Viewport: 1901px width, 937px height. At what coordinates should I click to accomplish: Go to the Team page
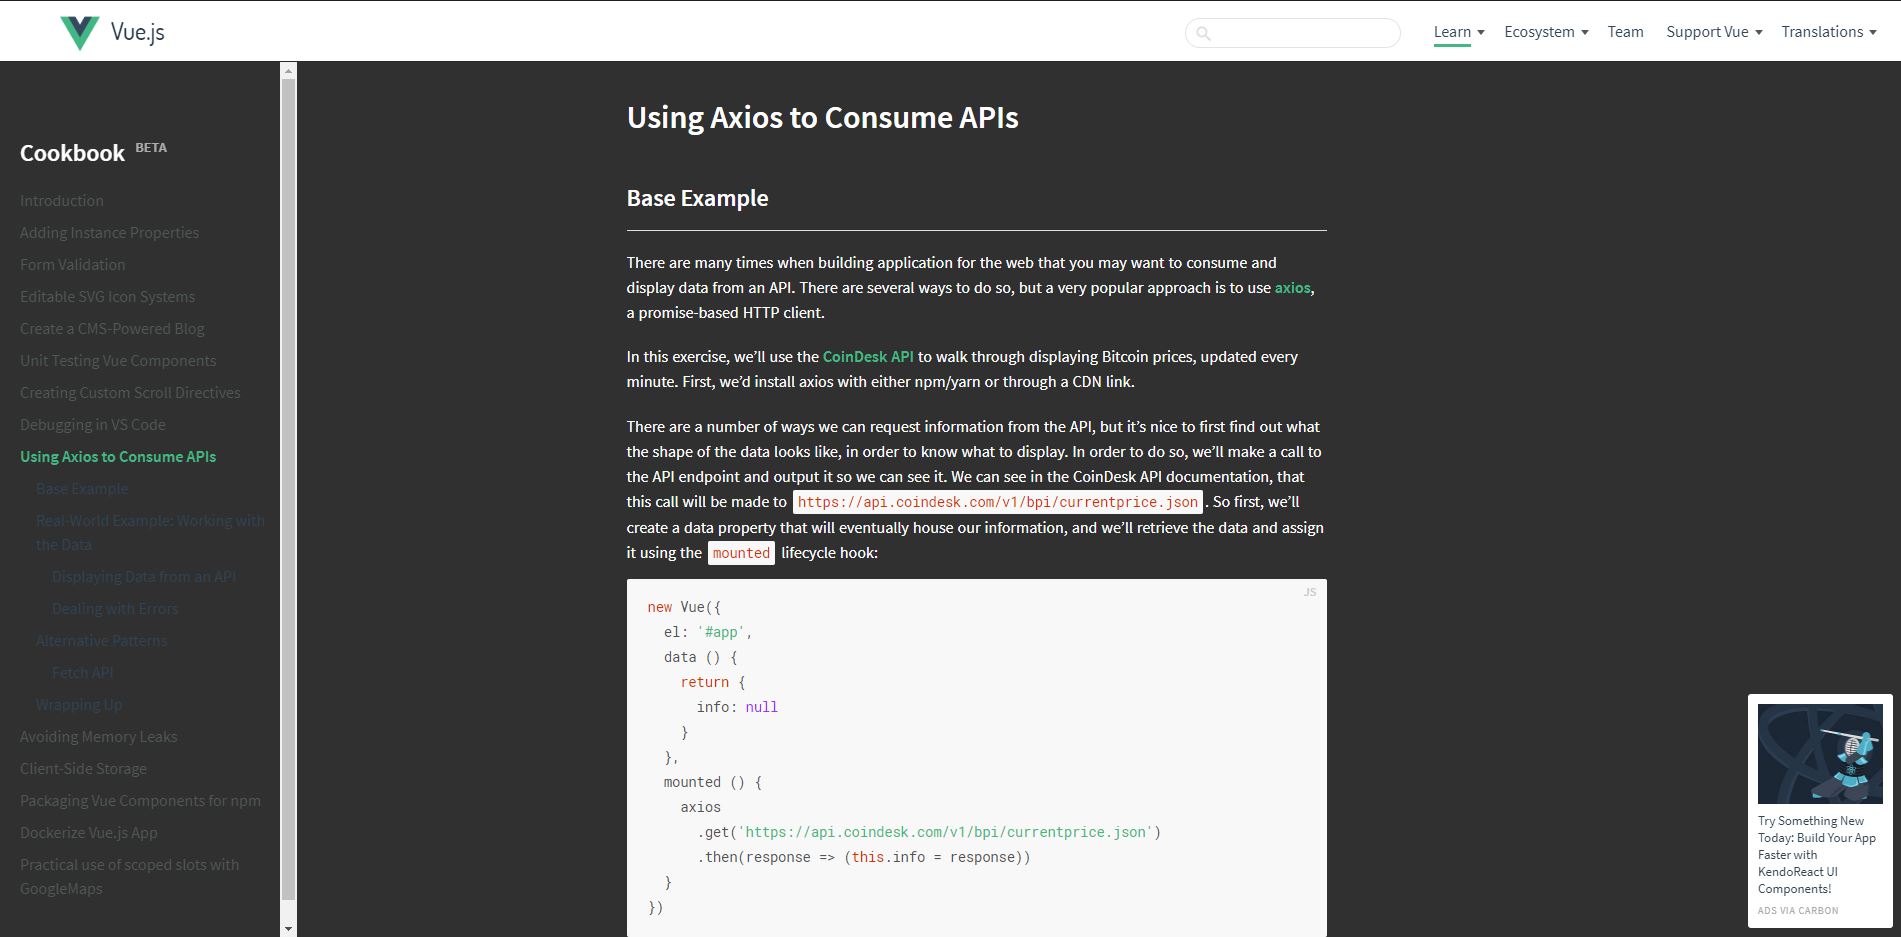pos(1625,32)
